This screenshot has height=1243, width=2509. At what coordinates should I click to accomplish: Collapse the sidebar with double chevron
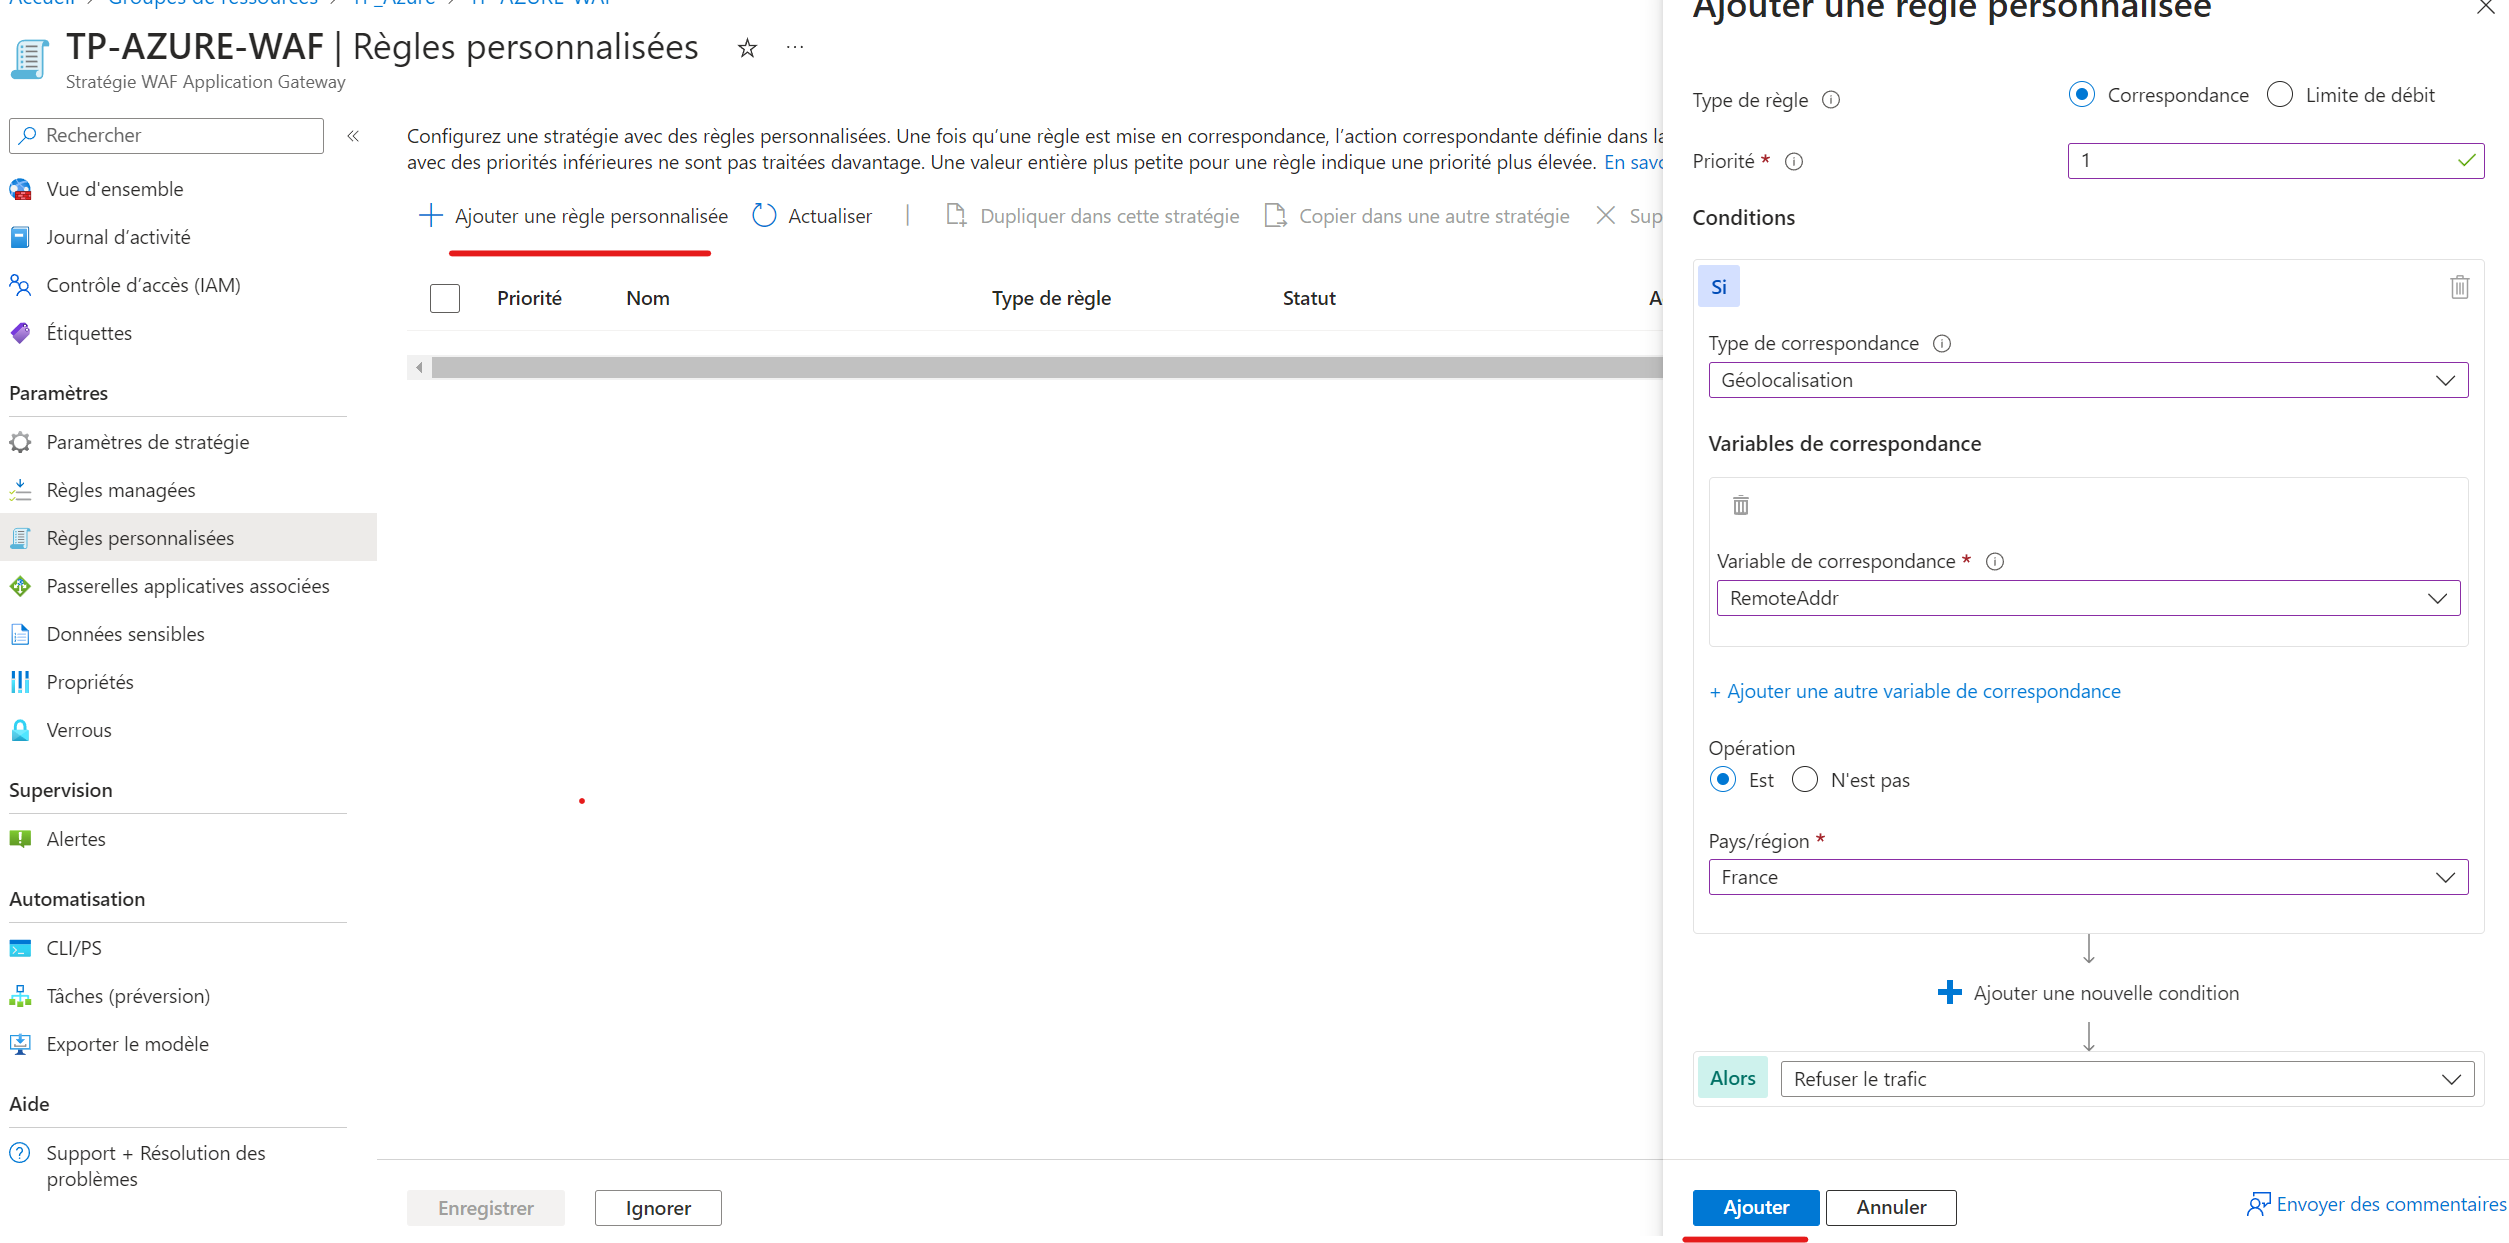[353, 136]
